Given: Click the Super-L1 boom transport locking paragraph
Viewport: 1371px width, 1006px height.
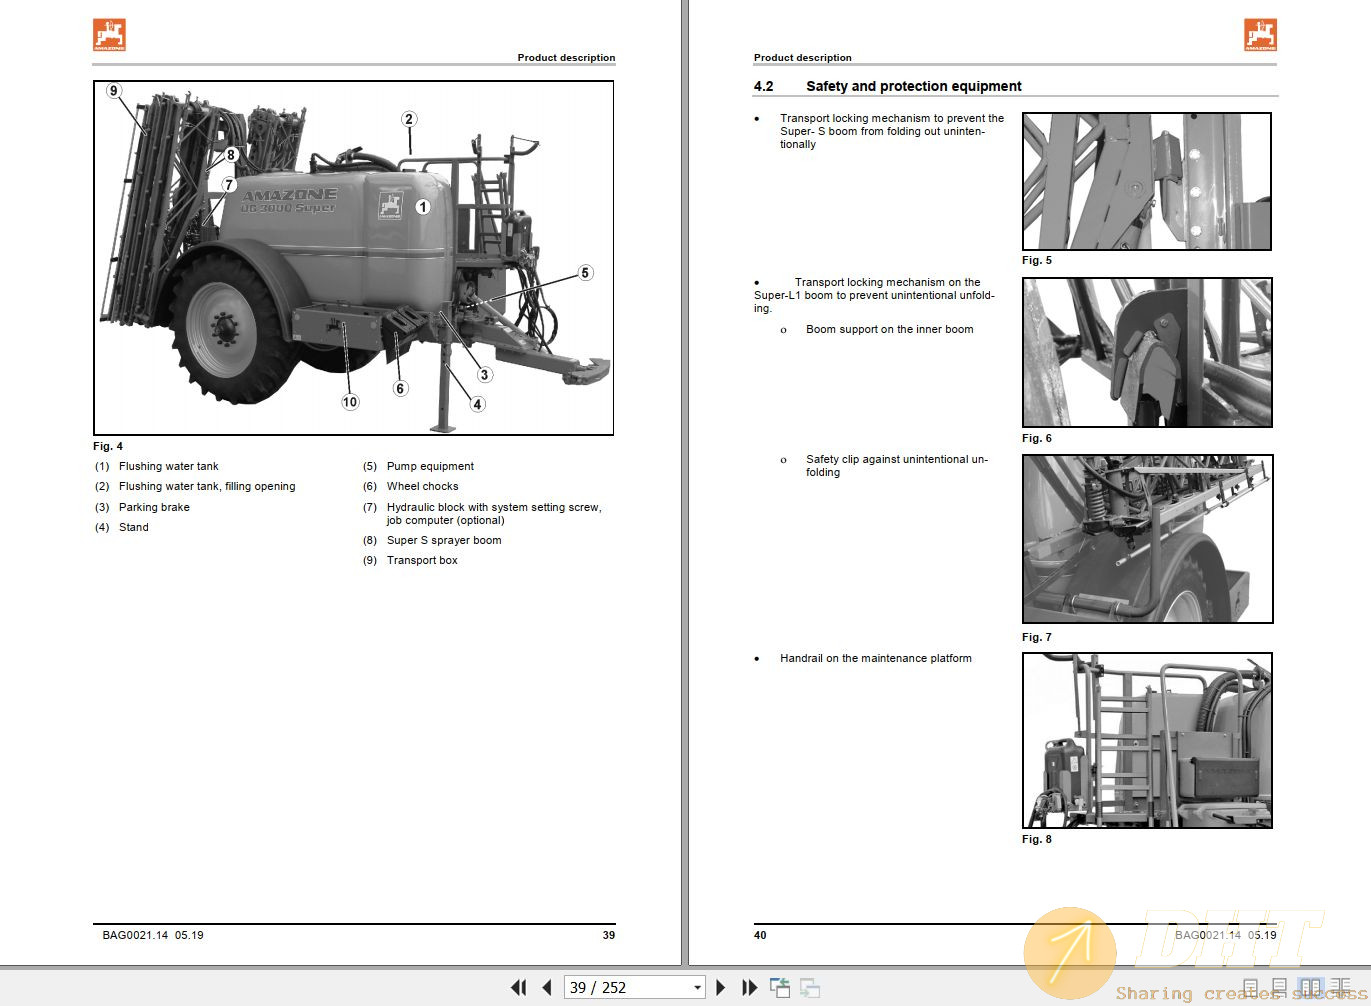Looking at the screenshot, I should pyautogui.click(x=875, y=295).
